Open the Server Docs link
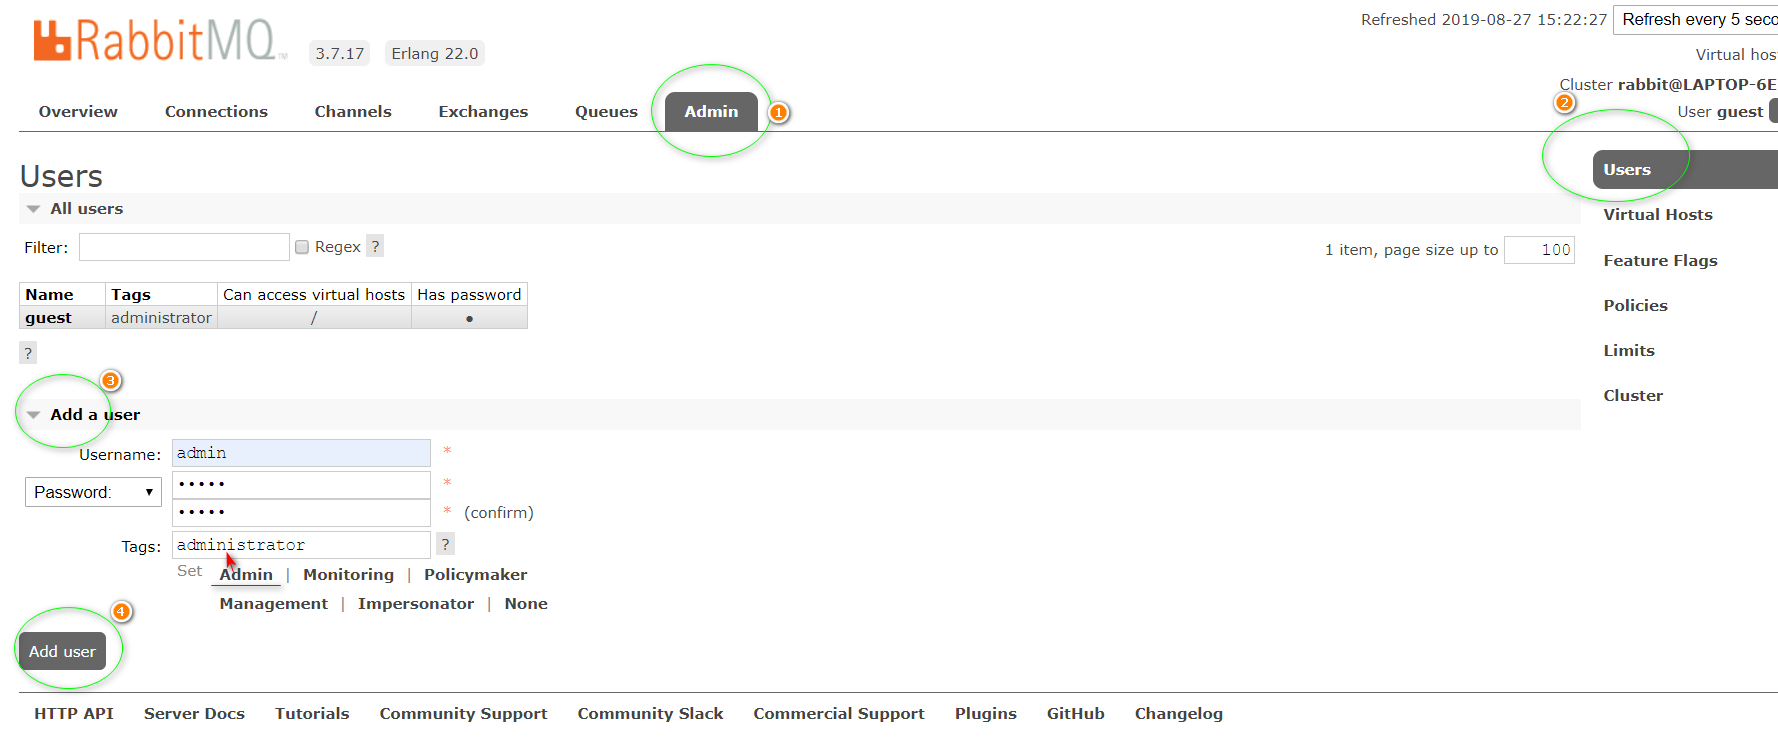 pos(194,714)
